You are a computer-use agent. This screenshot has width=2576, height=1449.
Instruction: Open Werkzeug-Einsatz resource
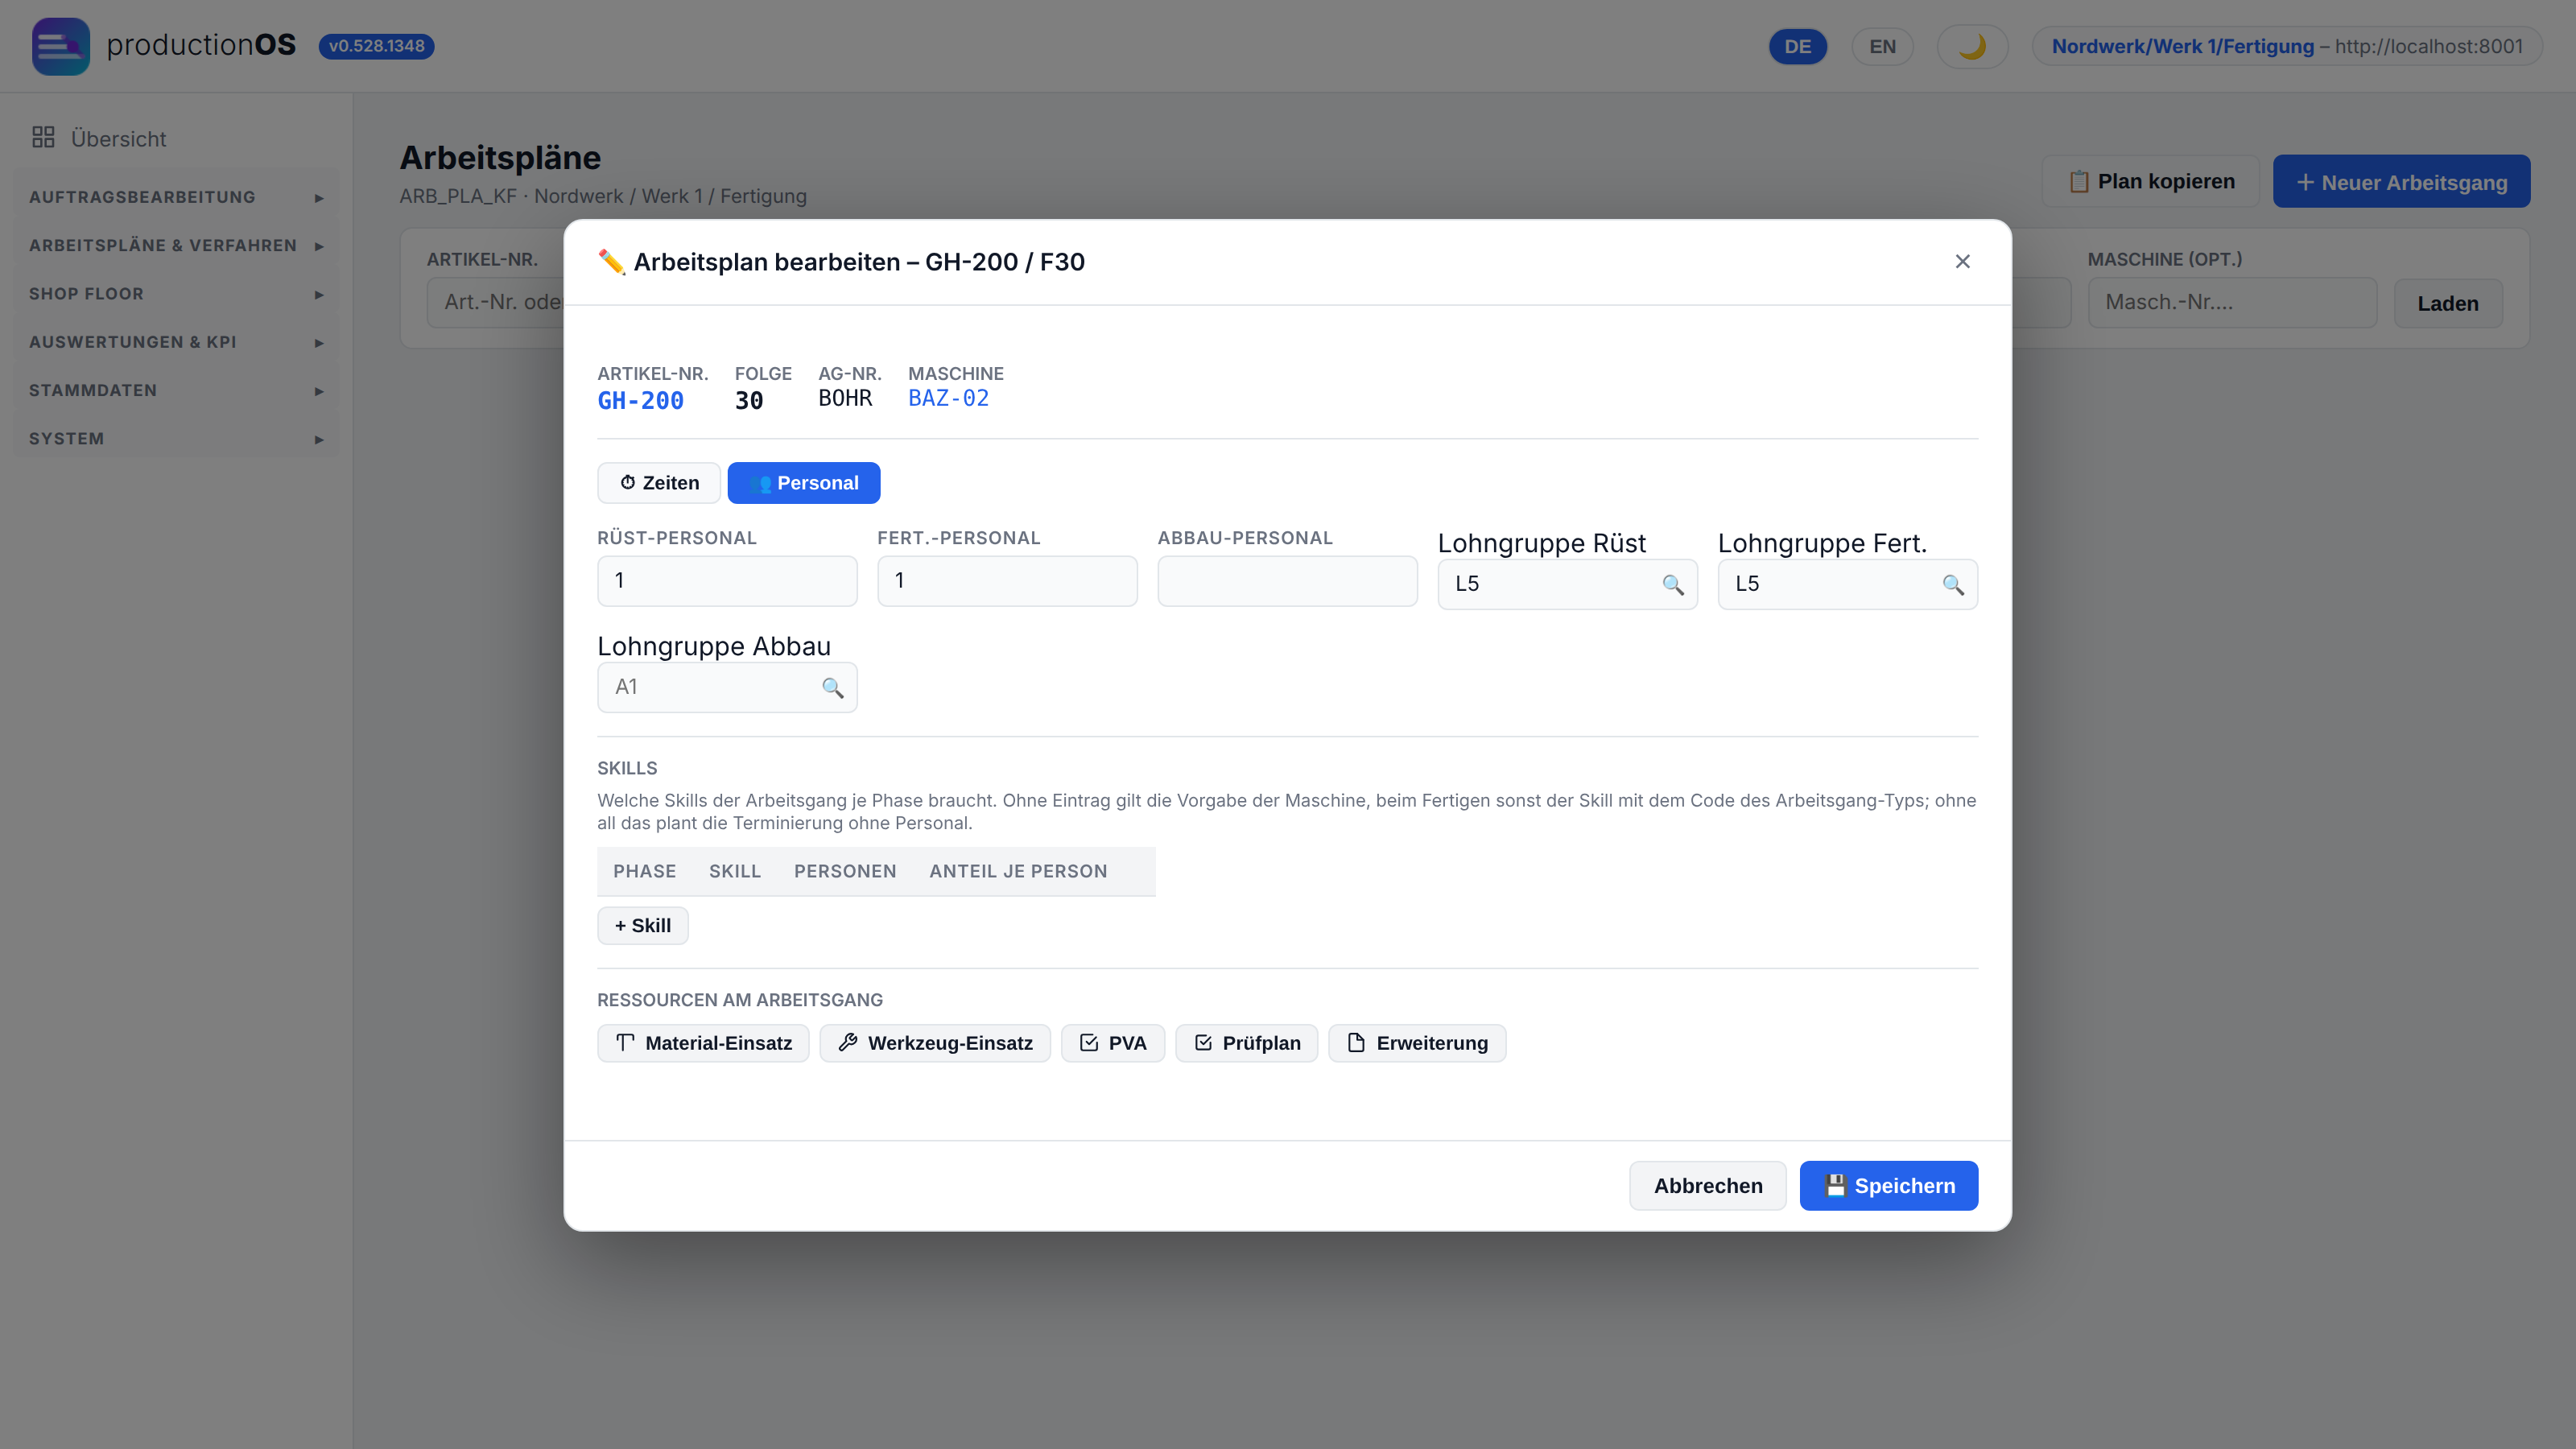click(x=935, y=1043)
